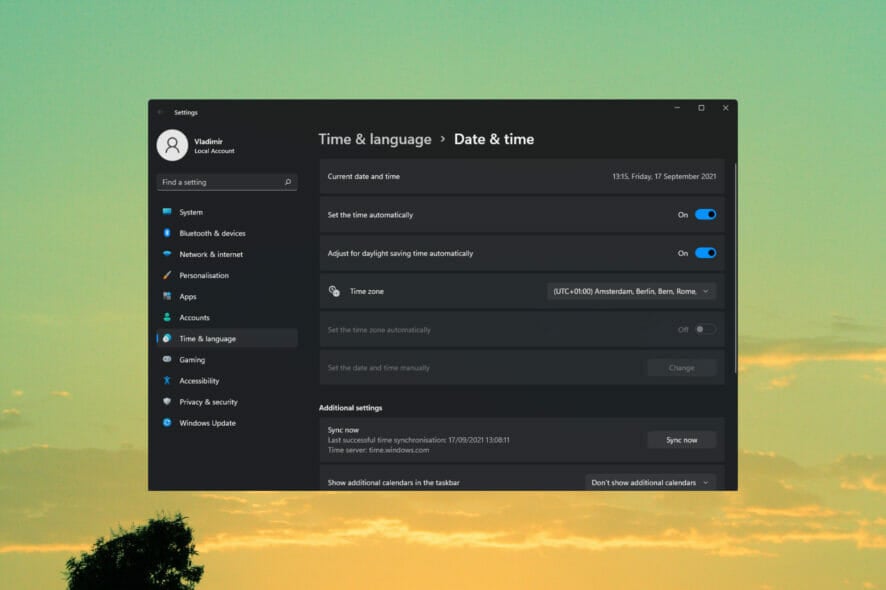
Task: Select Time & language in sidebar
Action: tap(227, 338)
